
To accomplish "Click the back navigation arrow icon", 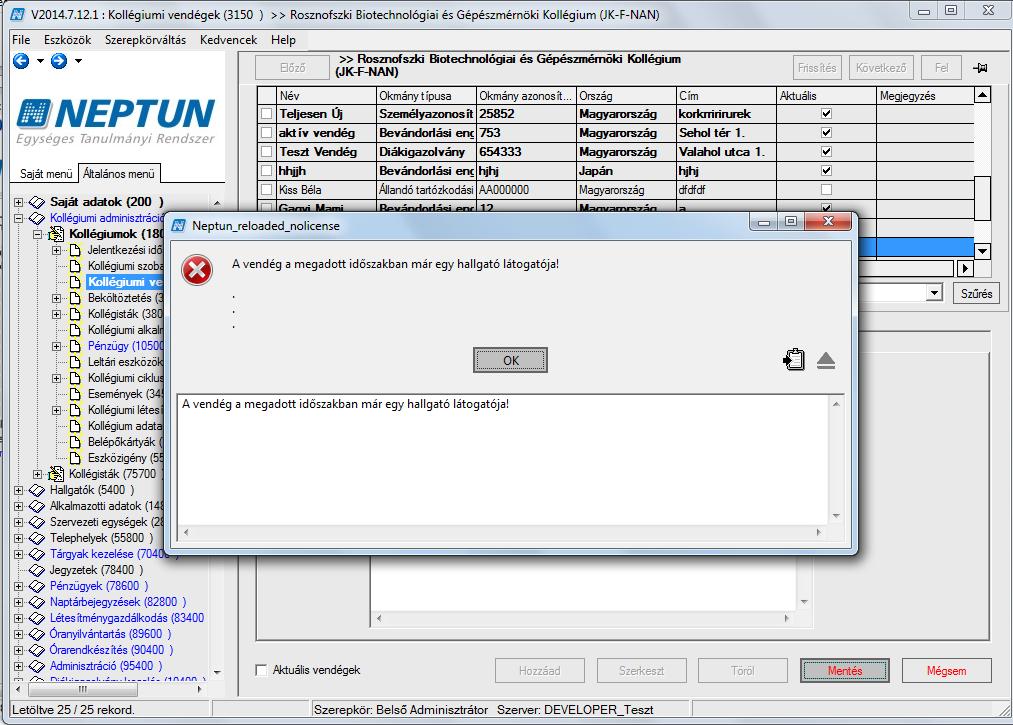I will (x=21, y=61).
